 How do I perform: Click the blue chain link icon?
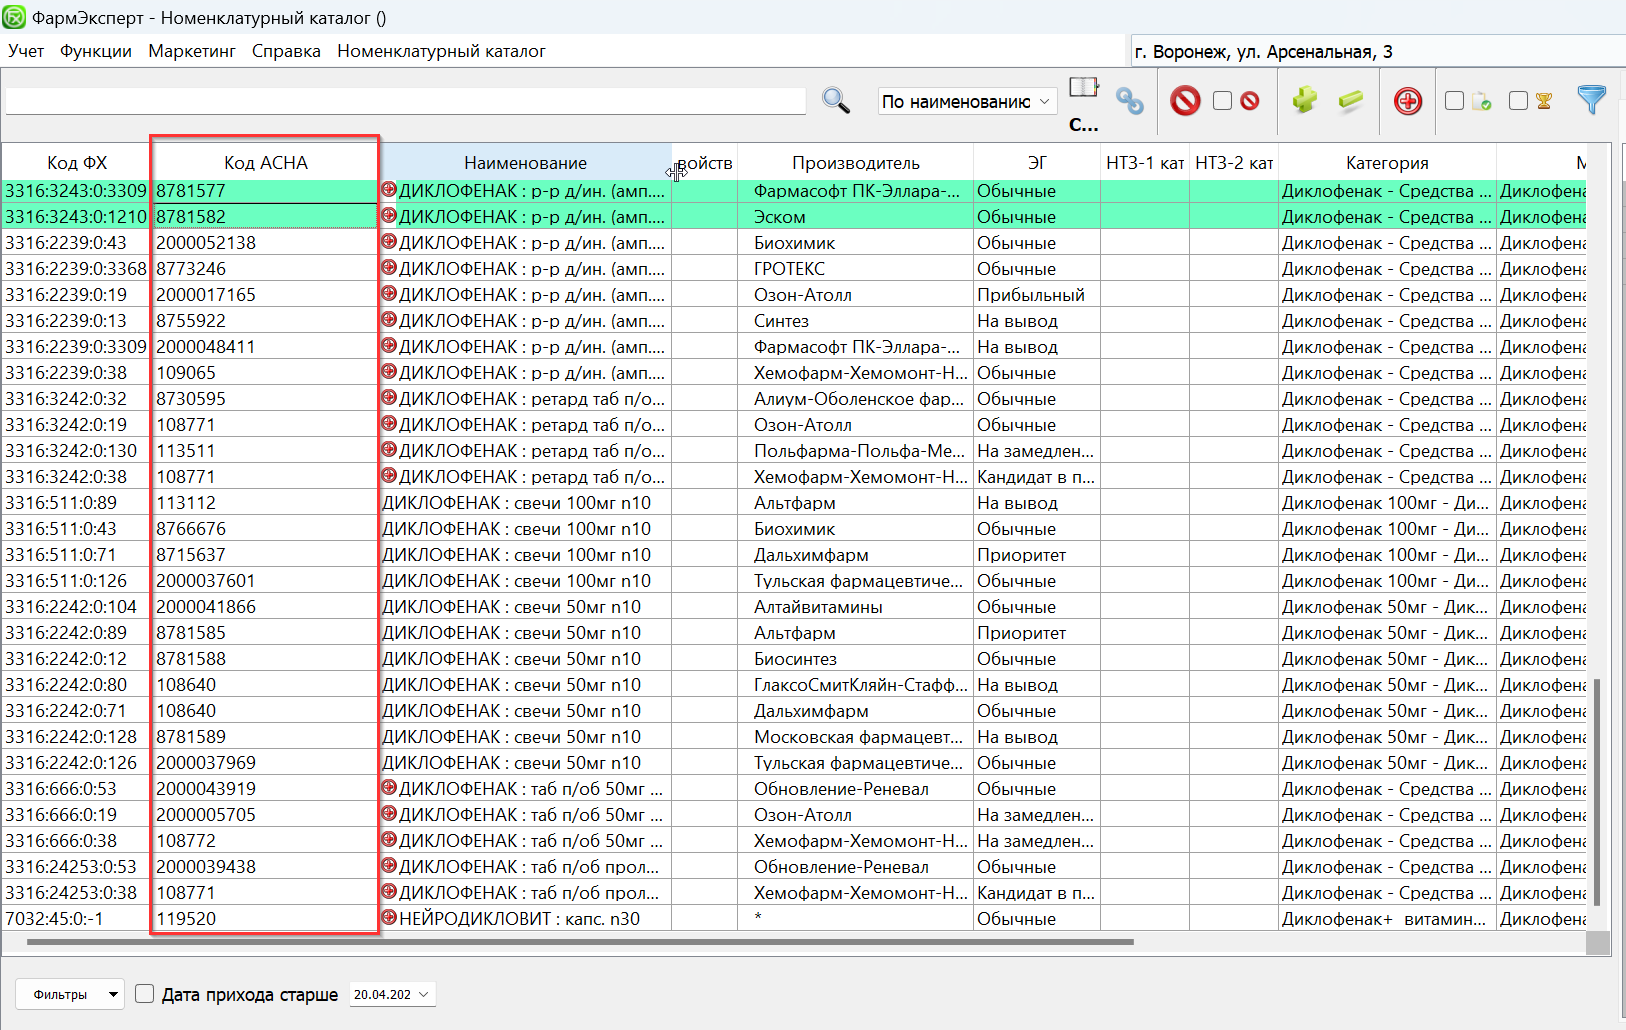coord(1129,101)
